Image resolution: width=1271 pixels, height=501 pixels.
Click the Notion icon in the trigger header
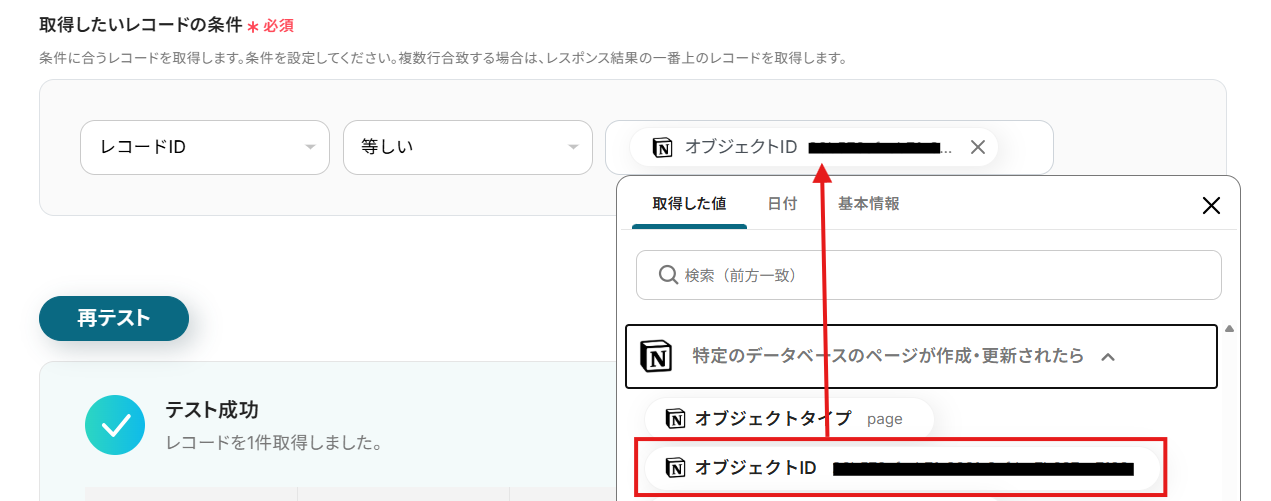(656, 356)
